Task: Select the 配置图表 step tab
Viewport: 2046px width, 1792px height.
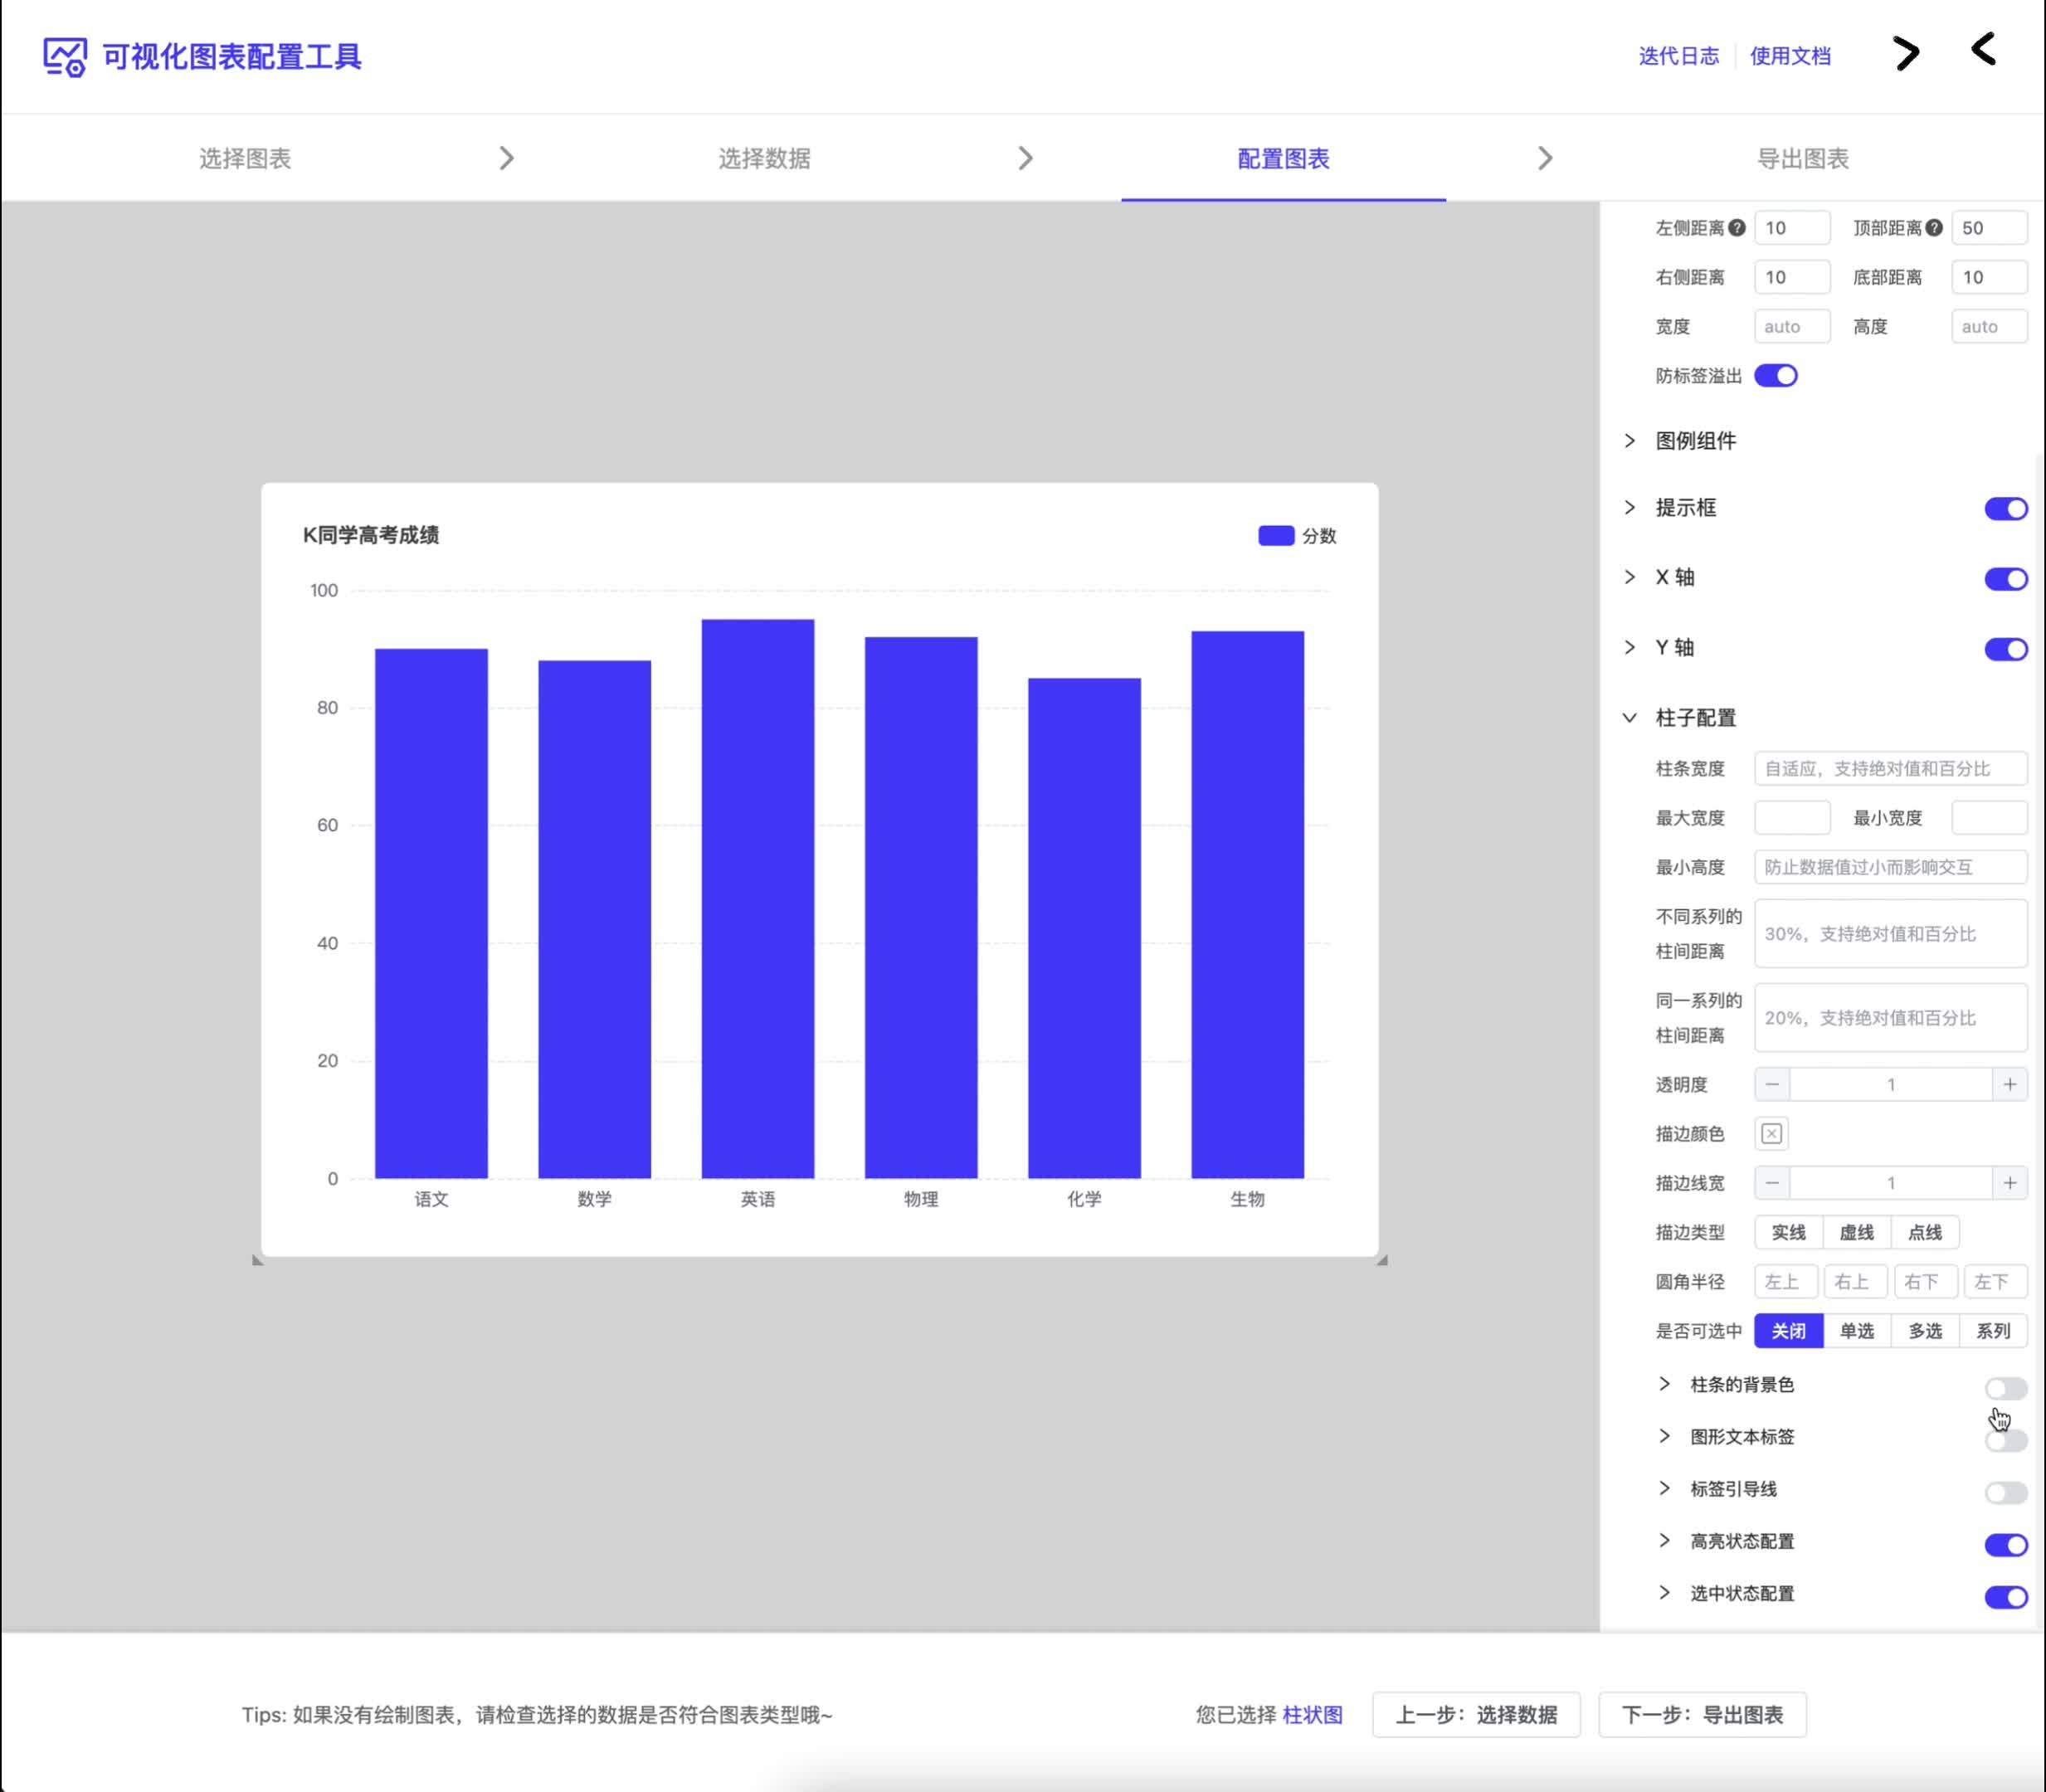Action: pyautogui.click(x=1283, y=158)
